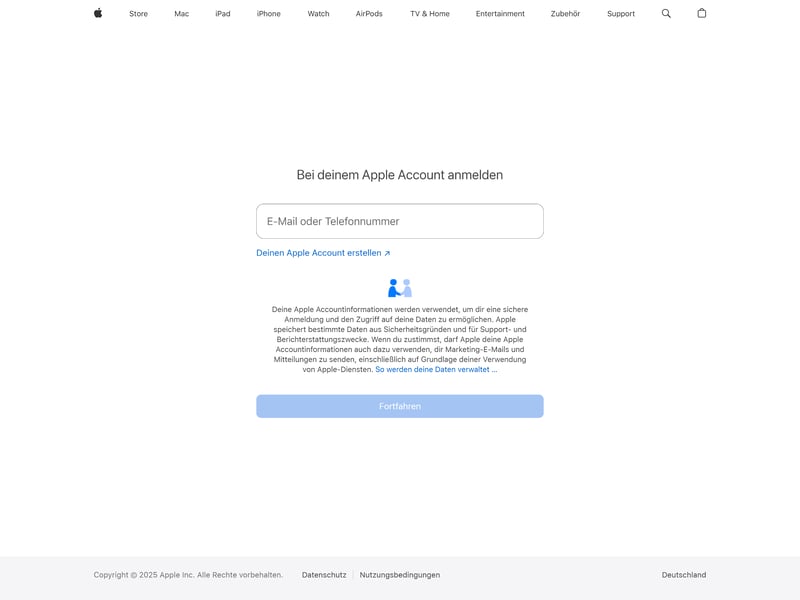Open the TV & Home menu
Viewport: 800px width, 600px height.
click(x=430, y=14)
